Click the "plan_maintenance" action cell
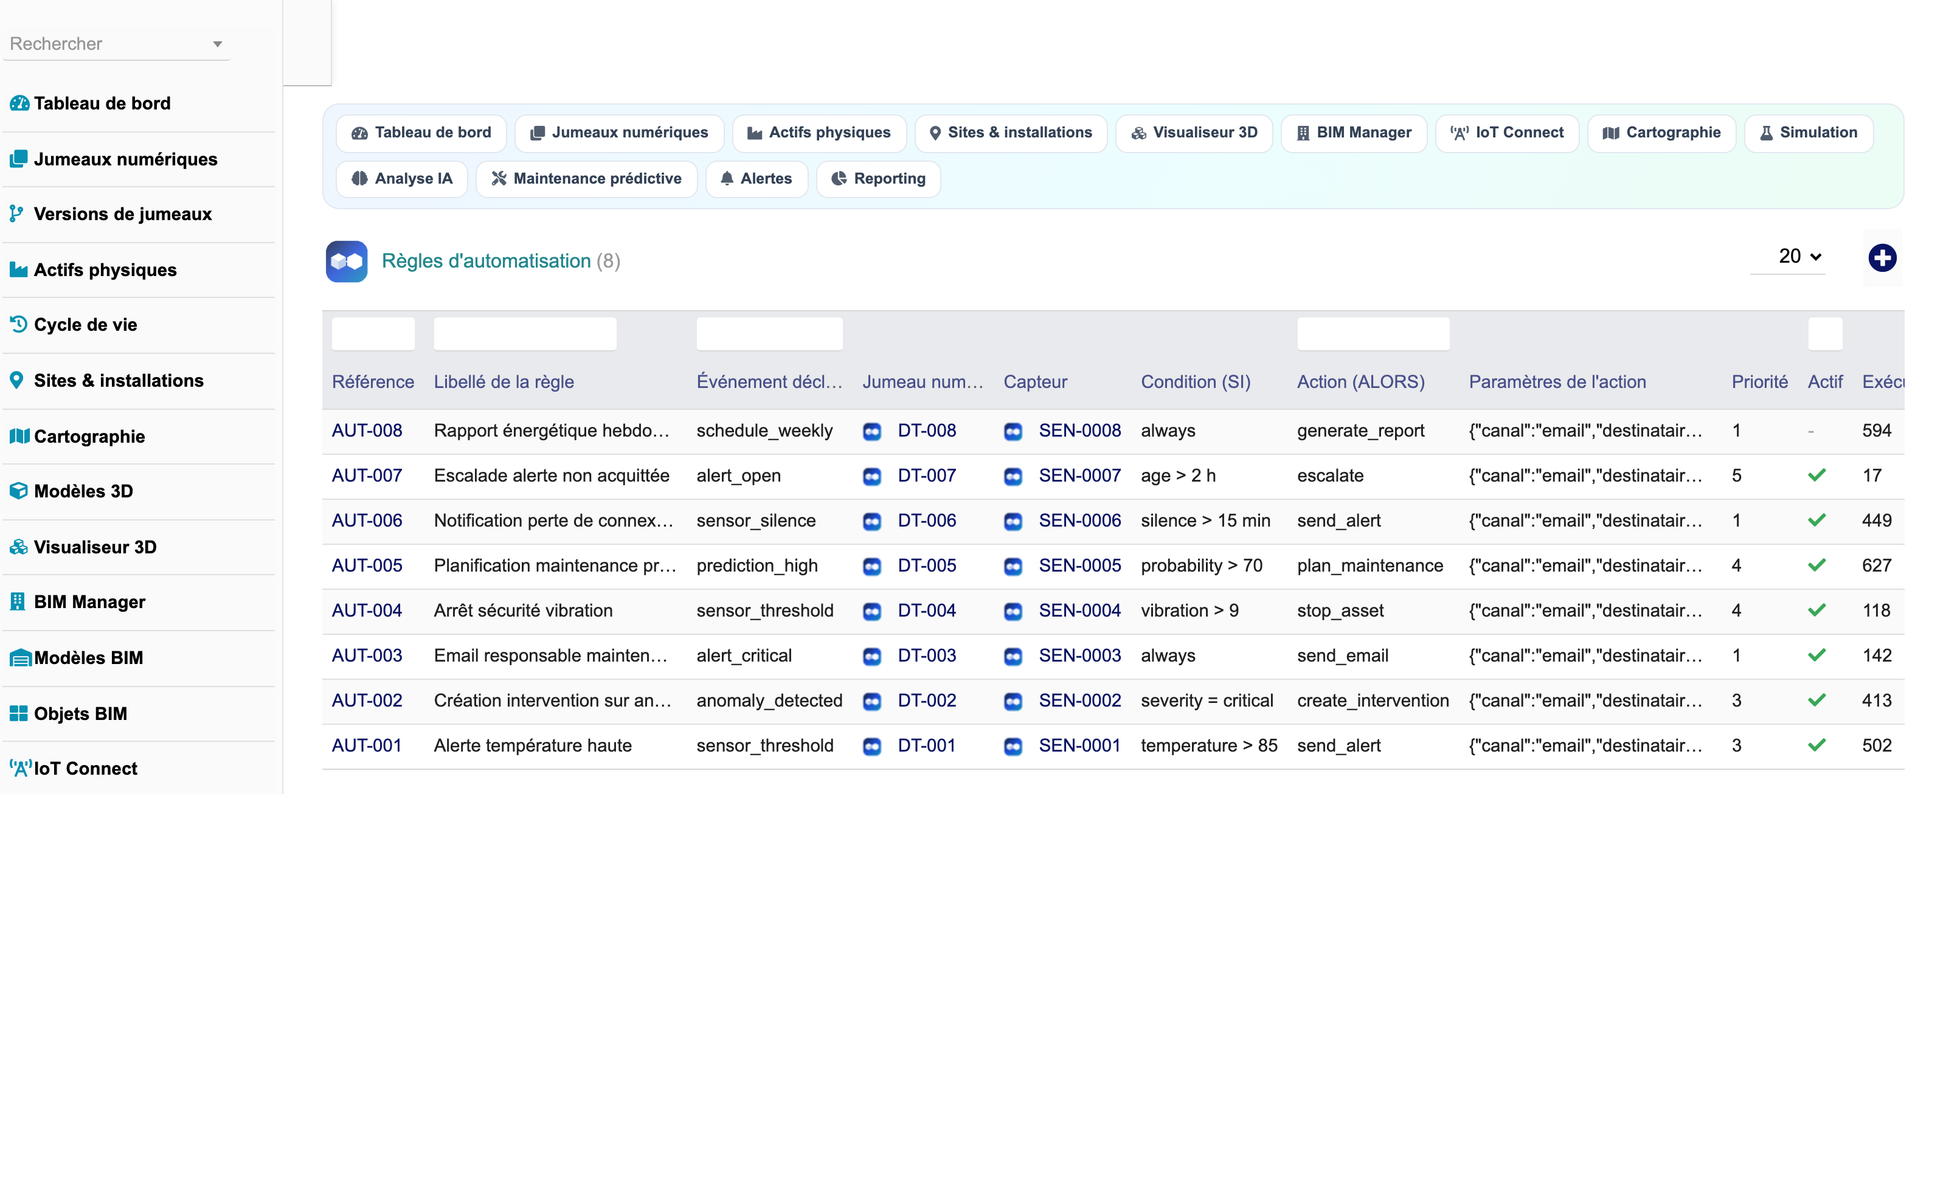The image size is (1946, 1204). (x=1370, y=566)
